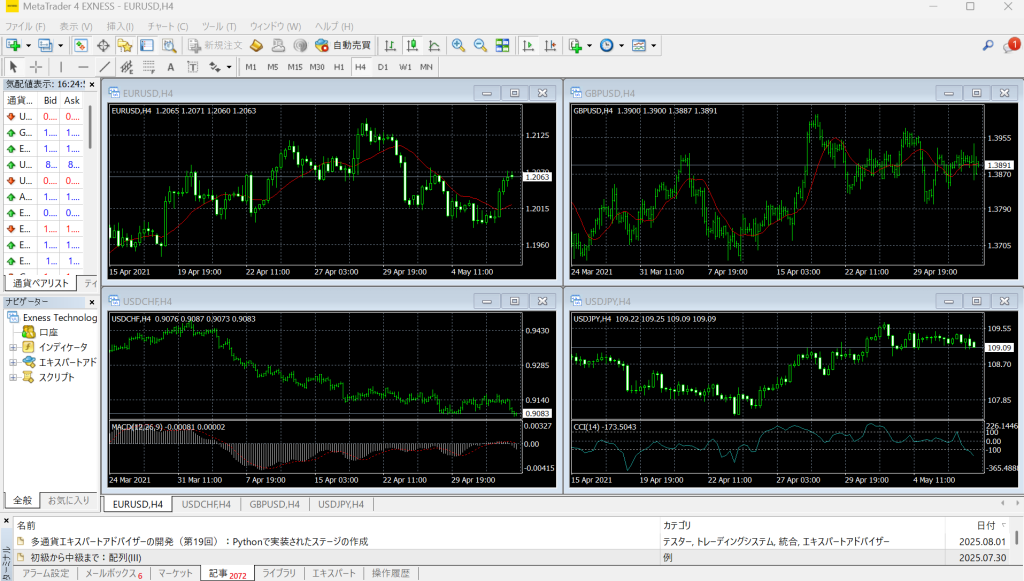1024x581 pixels.
Task: Sort articles by 日付 column header
Action: click(x=985, y=526)
